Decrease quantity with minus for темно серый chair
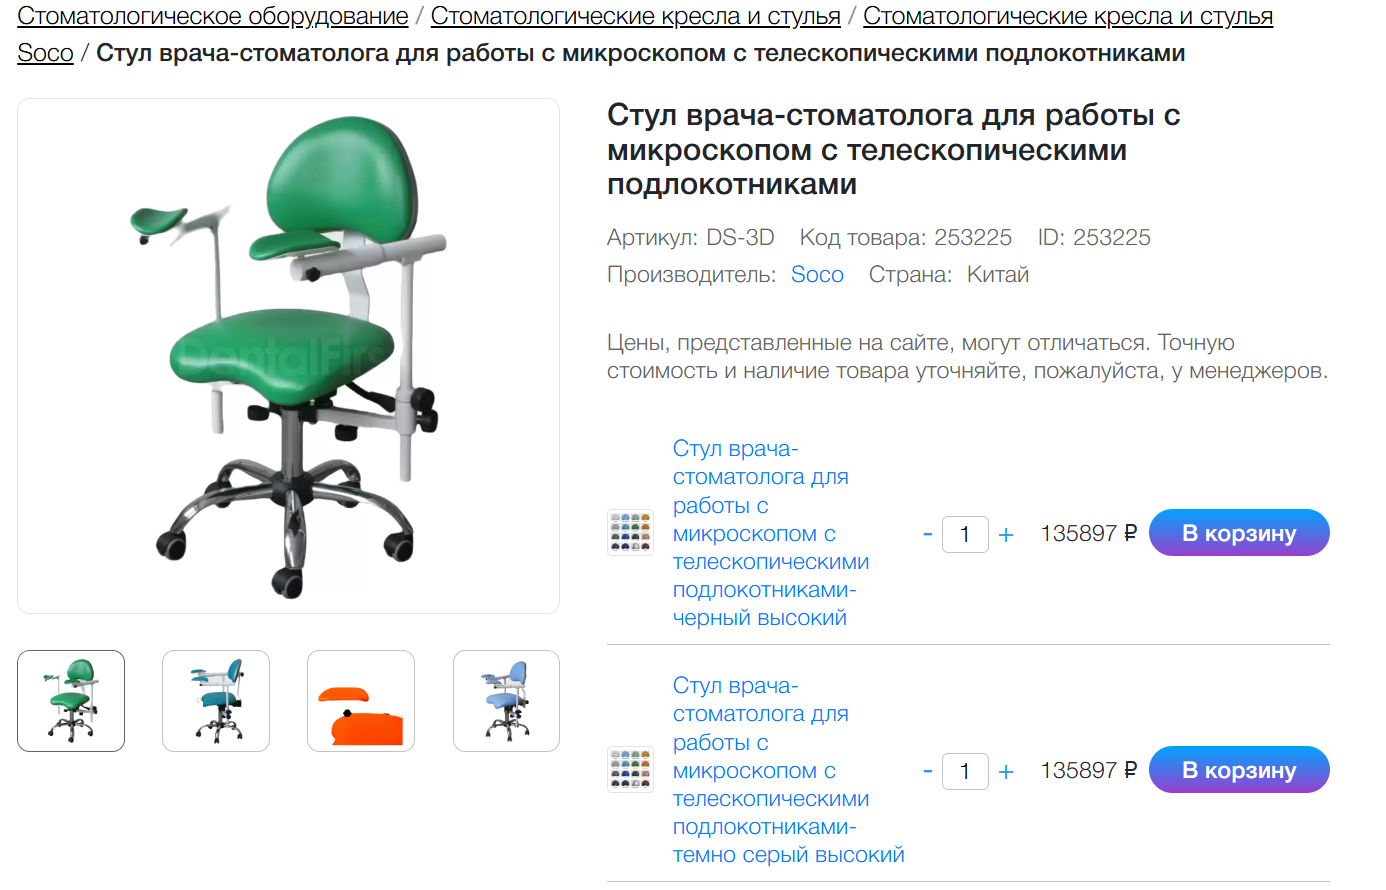Screen dimensions: 1386x890 click(x=928, y=771)
